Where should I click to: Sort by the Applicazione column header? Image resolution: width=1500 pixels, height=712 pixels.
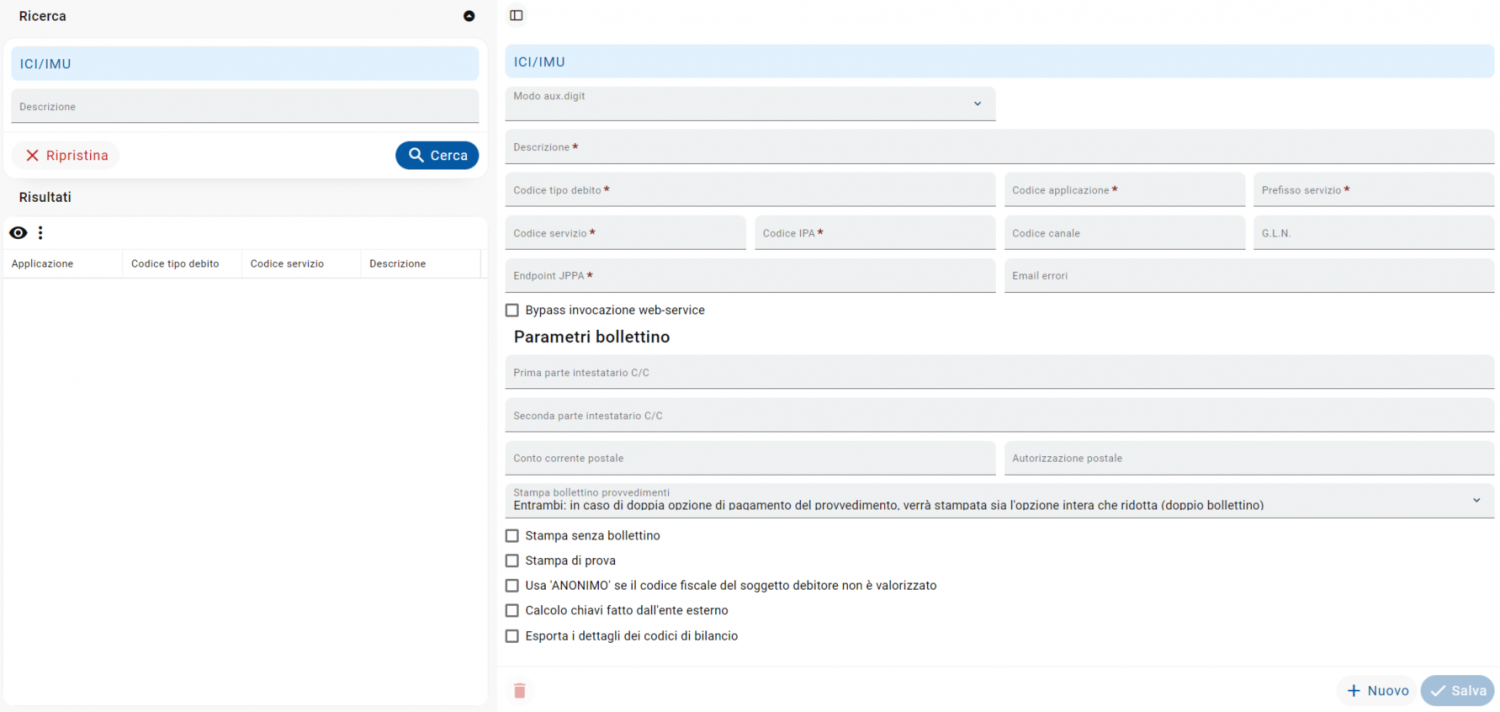point(42,264)
